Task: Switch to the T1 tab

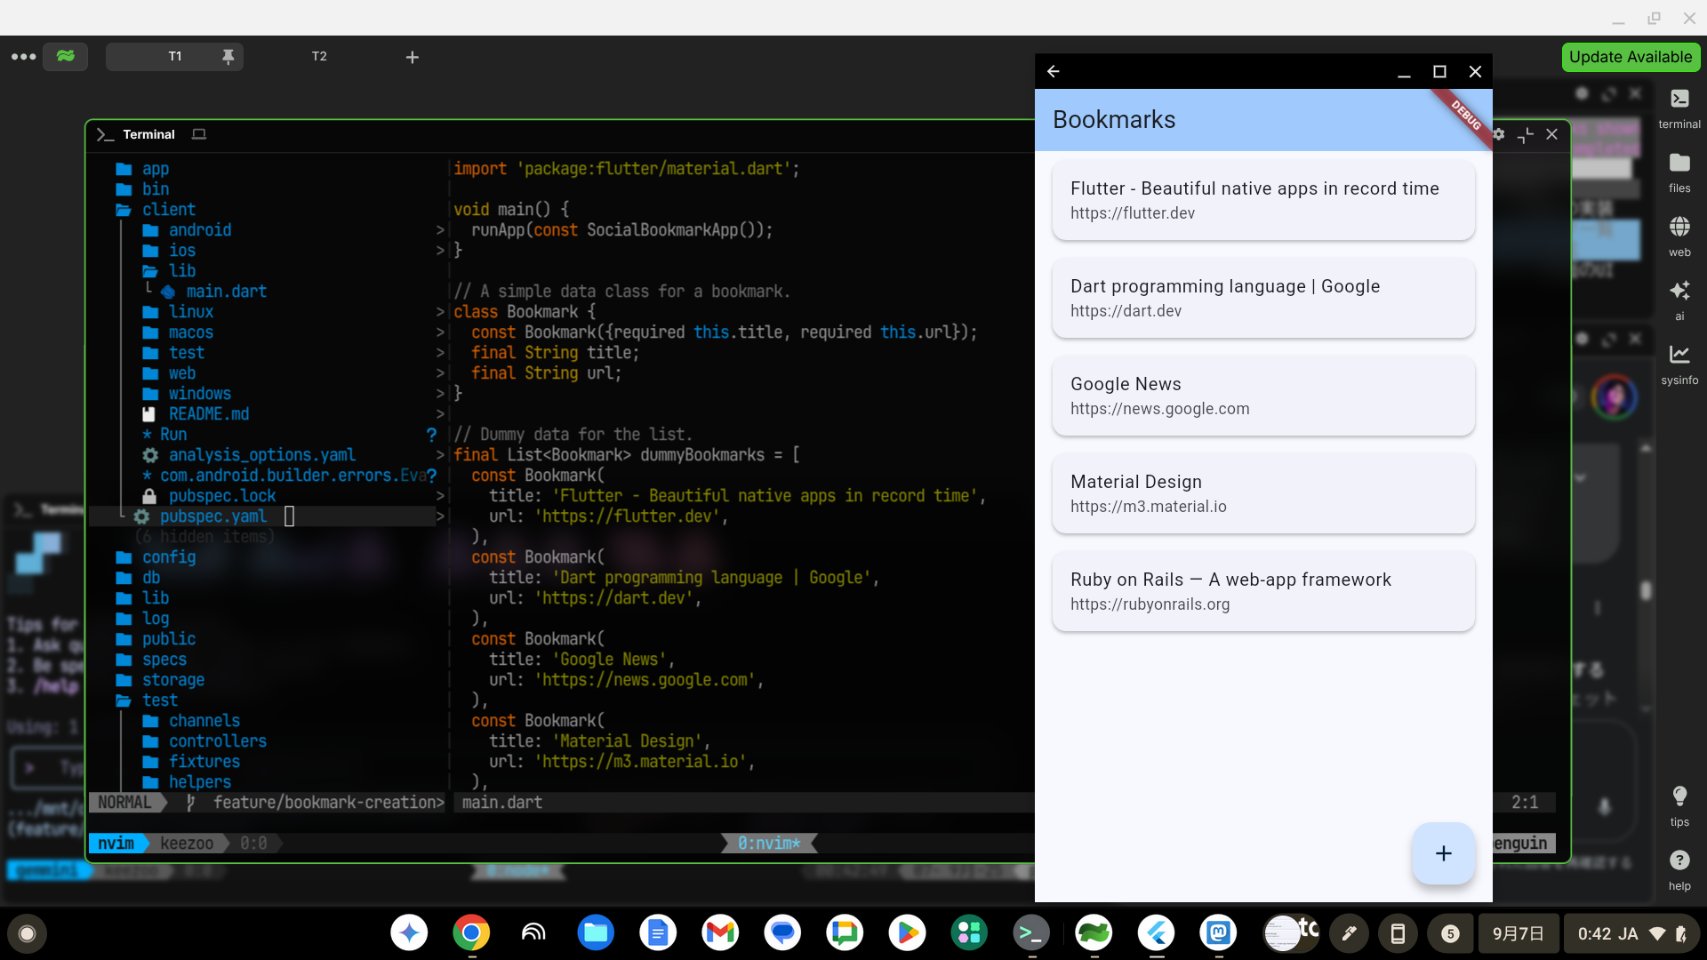Action: pos(175,57)
